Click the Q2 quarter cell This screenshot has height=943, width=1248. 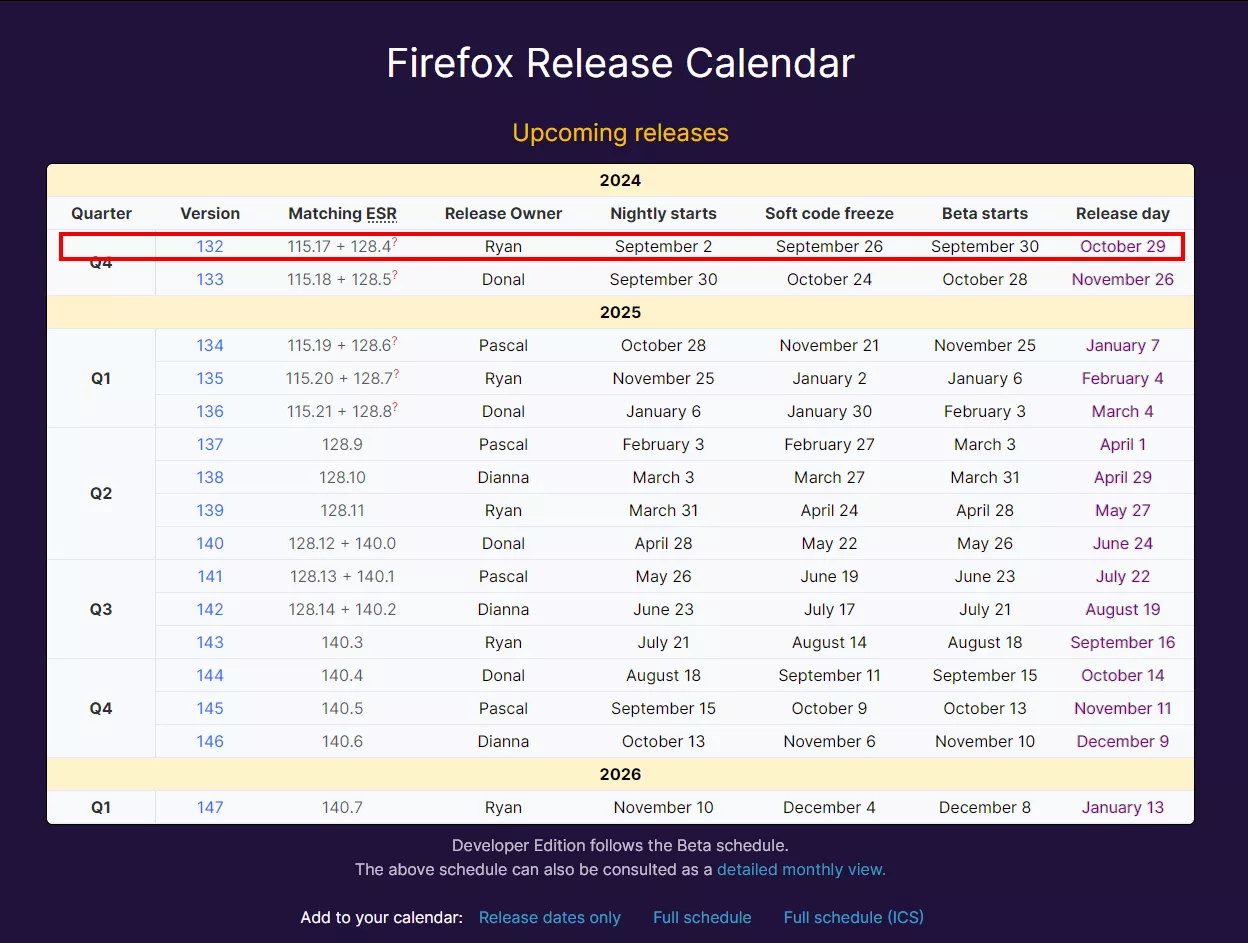[x=101, y=493]
